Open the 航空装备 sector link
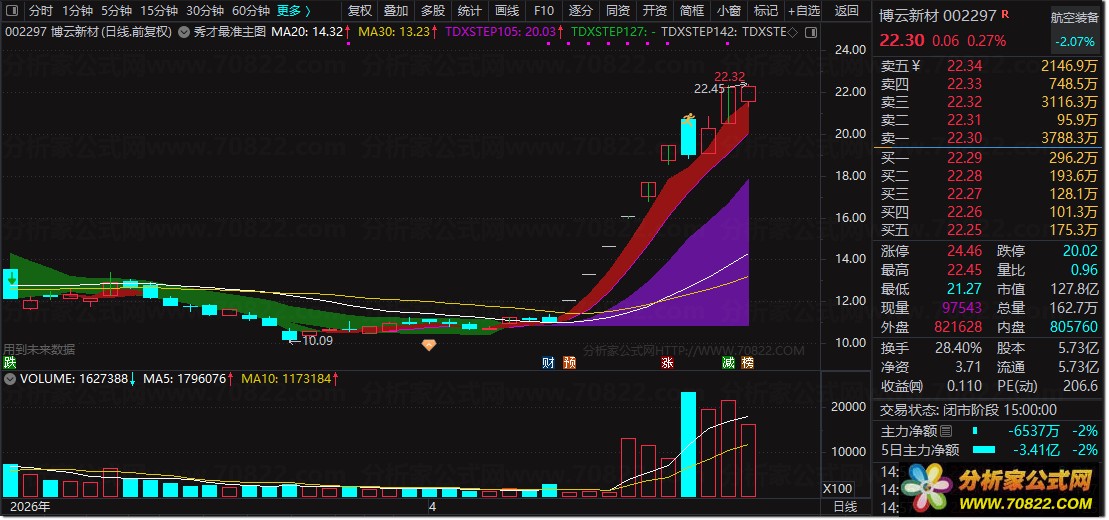Screen dimensions: 1109x520 coord(1074,18)
